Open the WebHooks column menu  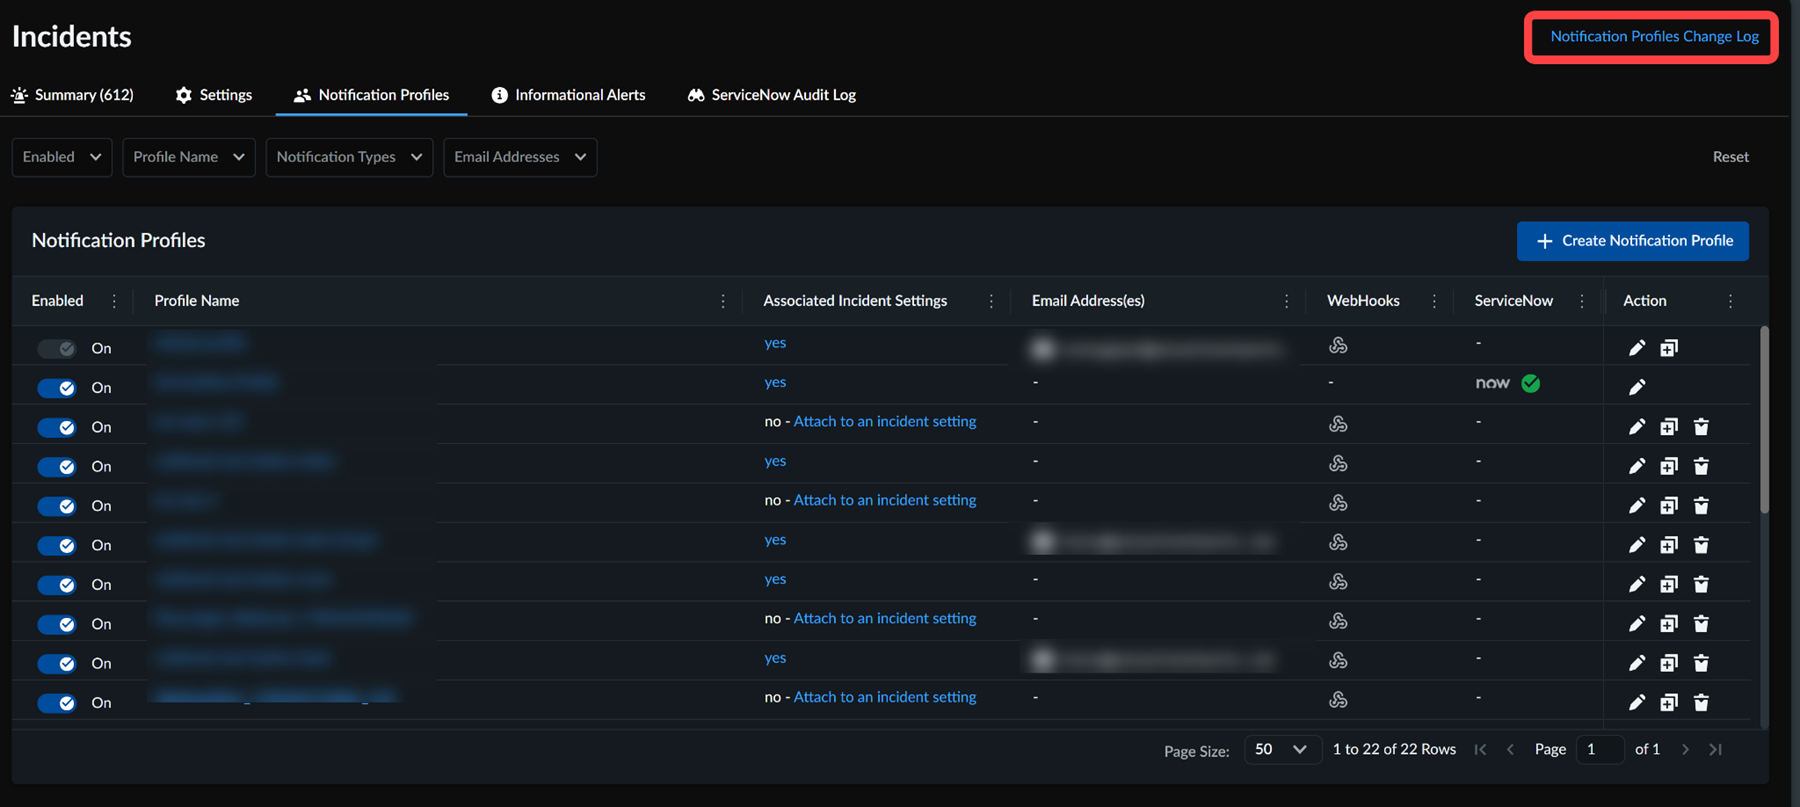[1434, 301]
